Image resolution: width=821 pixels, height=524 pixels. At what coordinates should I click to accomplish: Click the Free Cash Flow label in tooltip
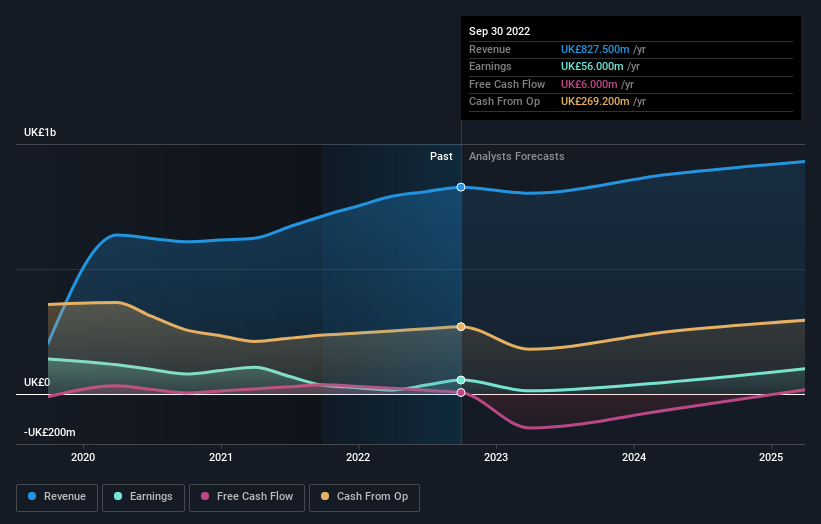coord(507,84)
